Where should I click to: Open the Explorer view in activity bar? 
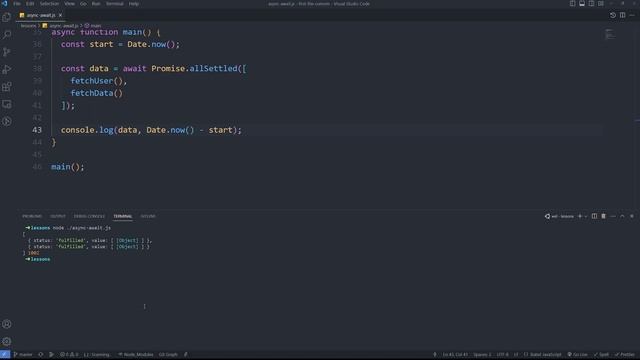click(x=7, y=17)
